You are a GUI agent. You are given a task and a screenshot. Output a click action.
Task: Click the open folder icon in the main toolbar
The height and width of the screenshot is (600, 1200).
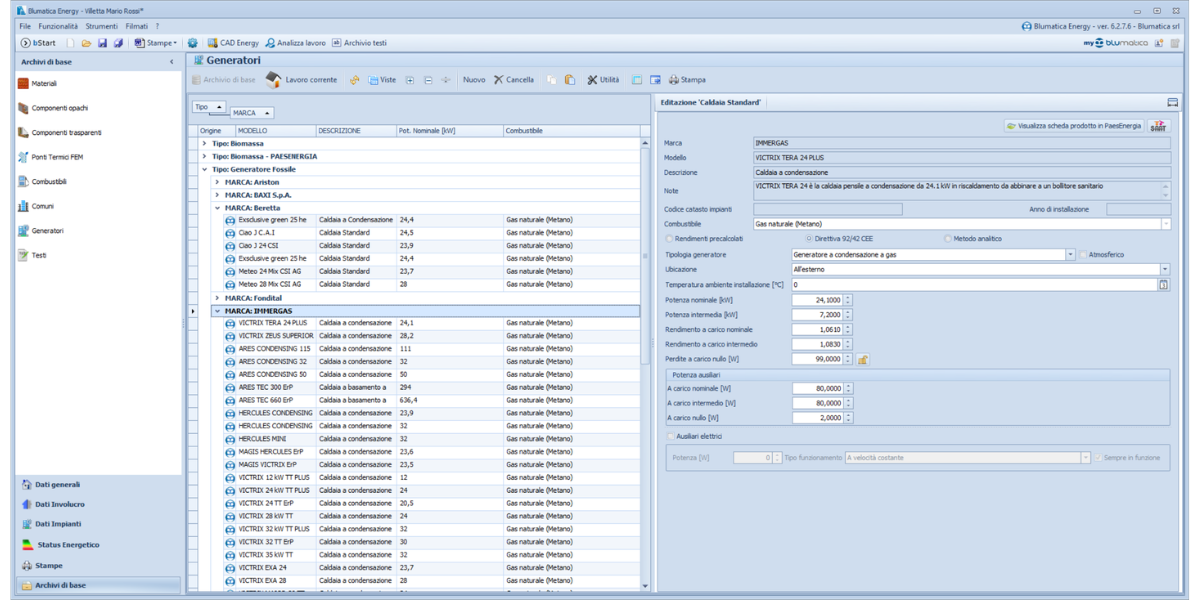tap(87, 43)
